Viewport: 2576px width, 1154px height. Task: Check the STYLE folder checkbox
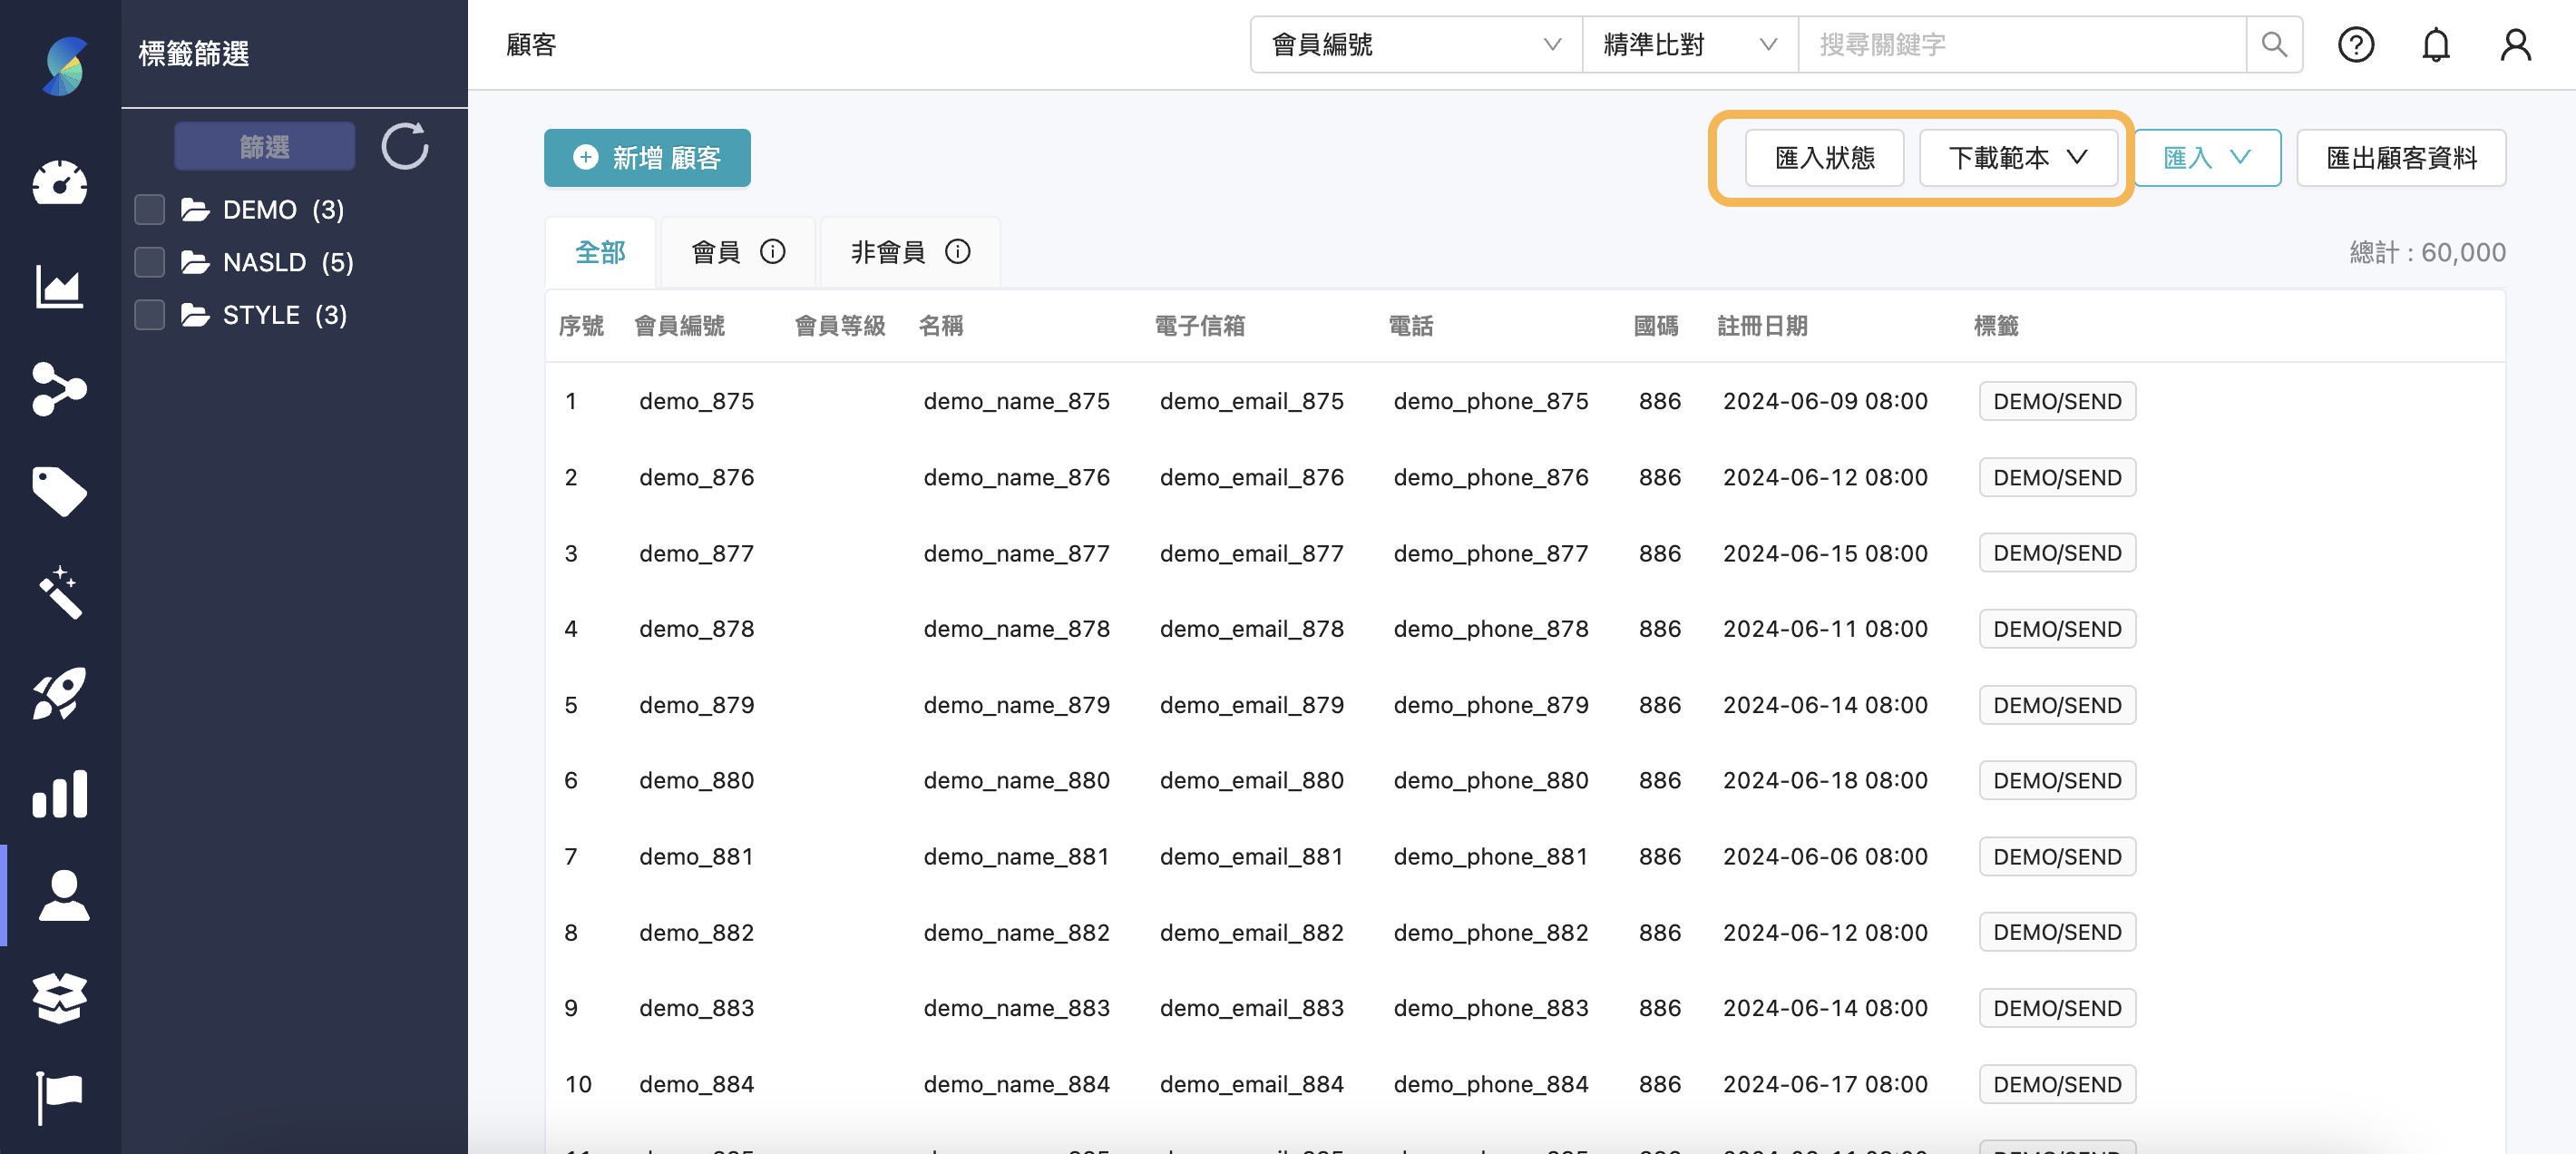pos(148,314)
